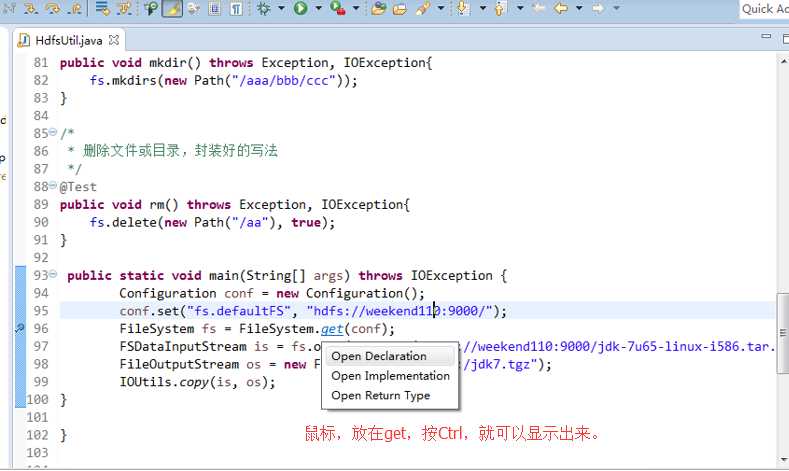Click the Search flashlight icon
This screenshot has width=789, height=471.
click(x=423, y=8)
